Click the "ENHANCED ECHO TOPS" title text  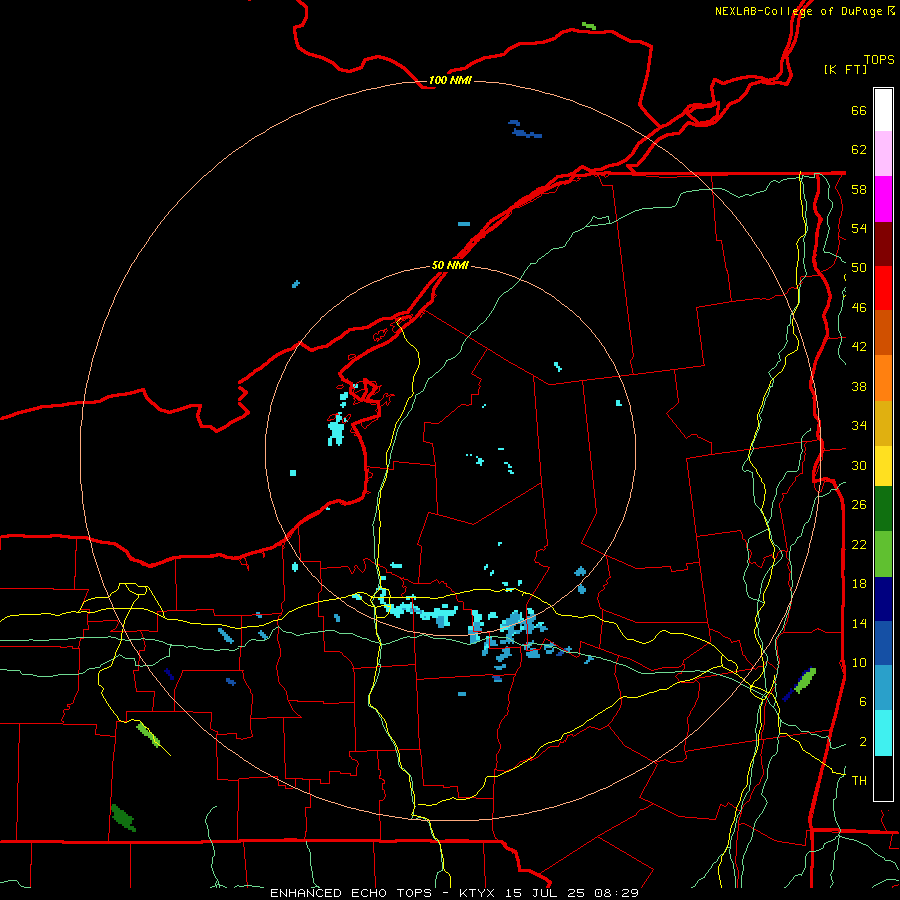[351, 893]
